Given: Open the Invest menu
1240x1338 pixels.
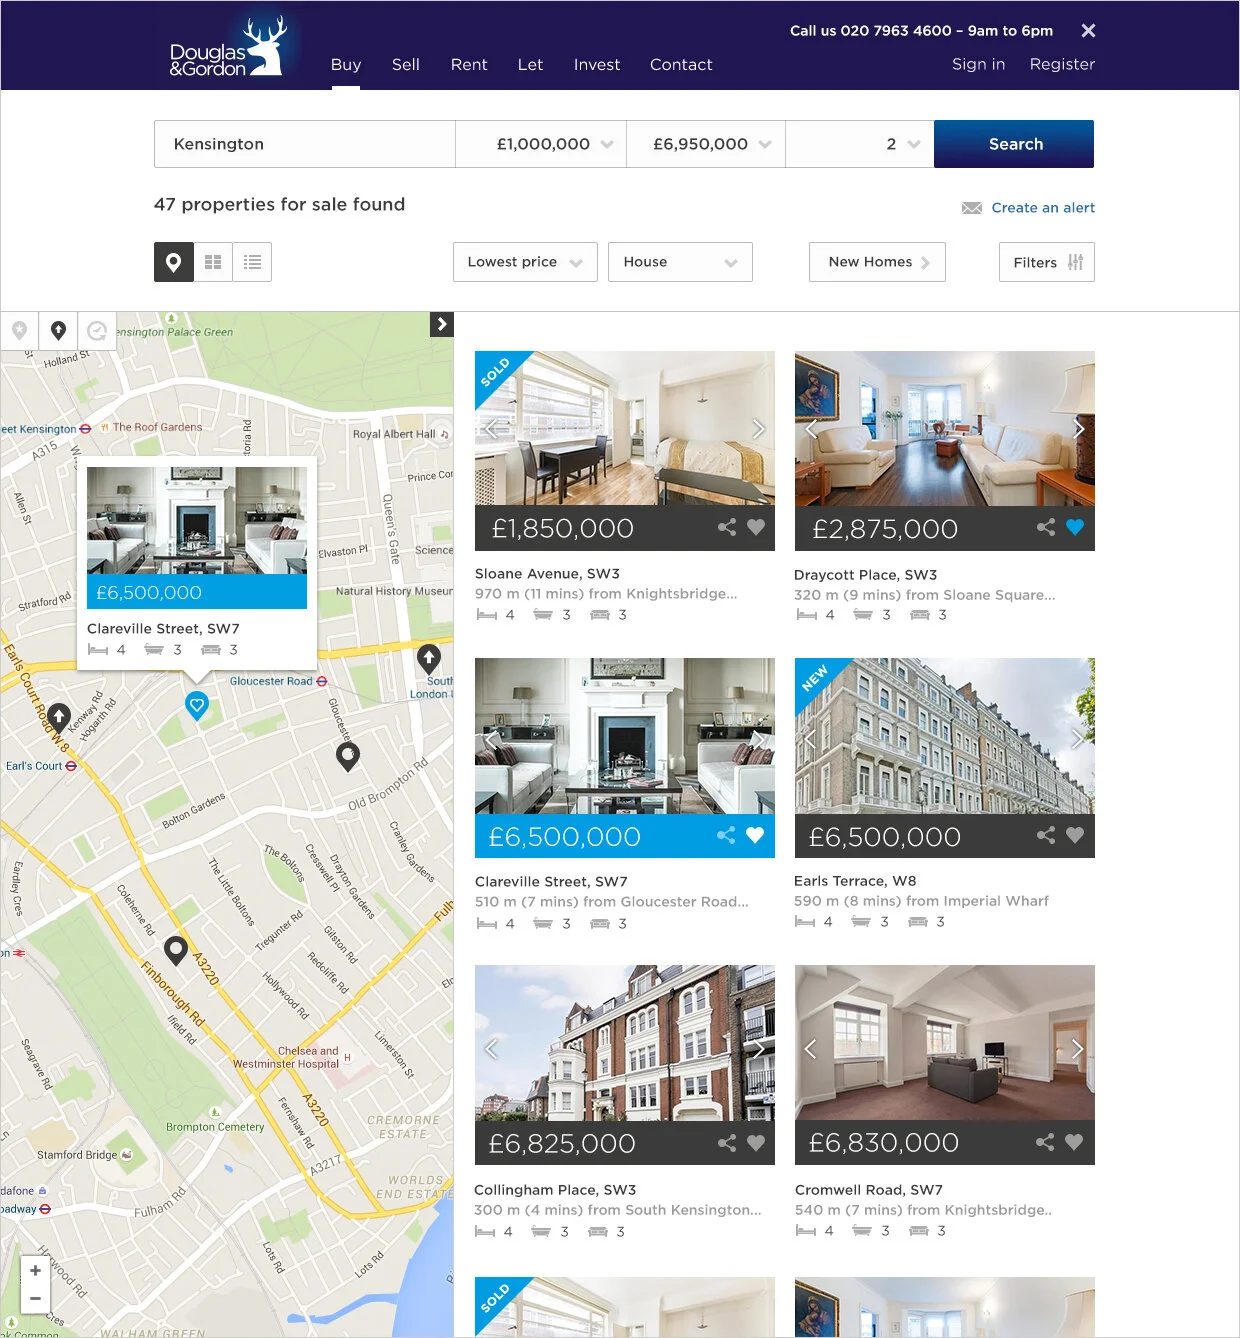Looking at the screenshot, I should click(597, 65).
